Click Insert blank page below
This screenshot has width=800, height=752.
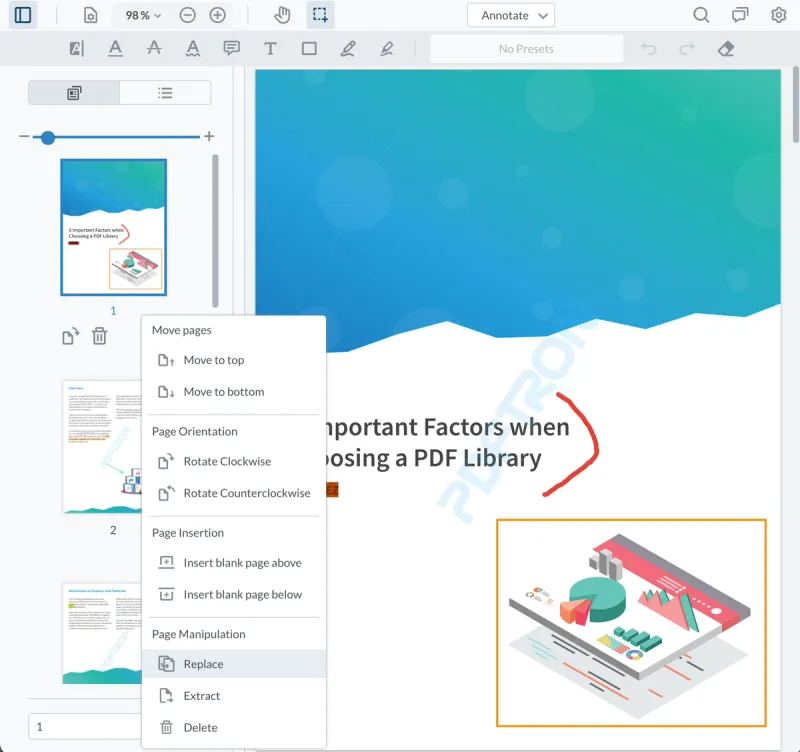tap(240, 594)
